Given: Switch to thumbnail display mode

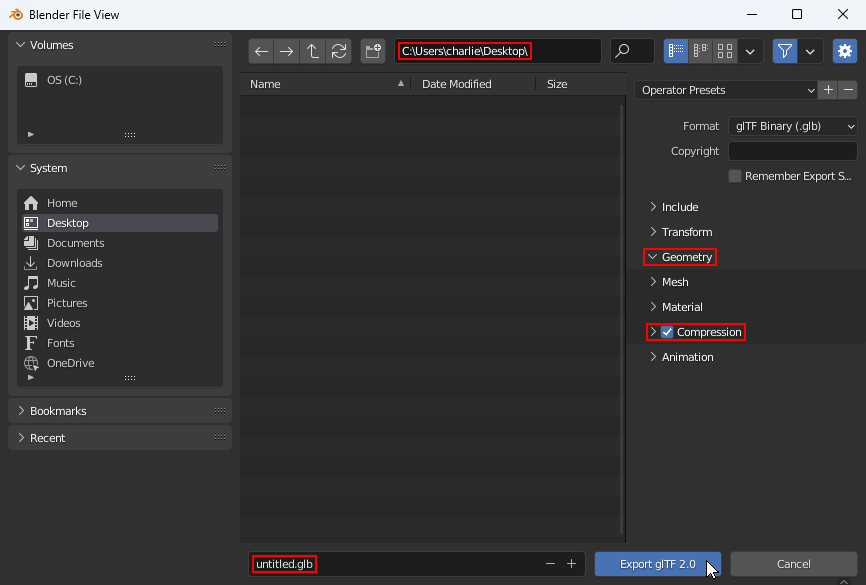Looking at the screenshot, I should pos(726,51).
